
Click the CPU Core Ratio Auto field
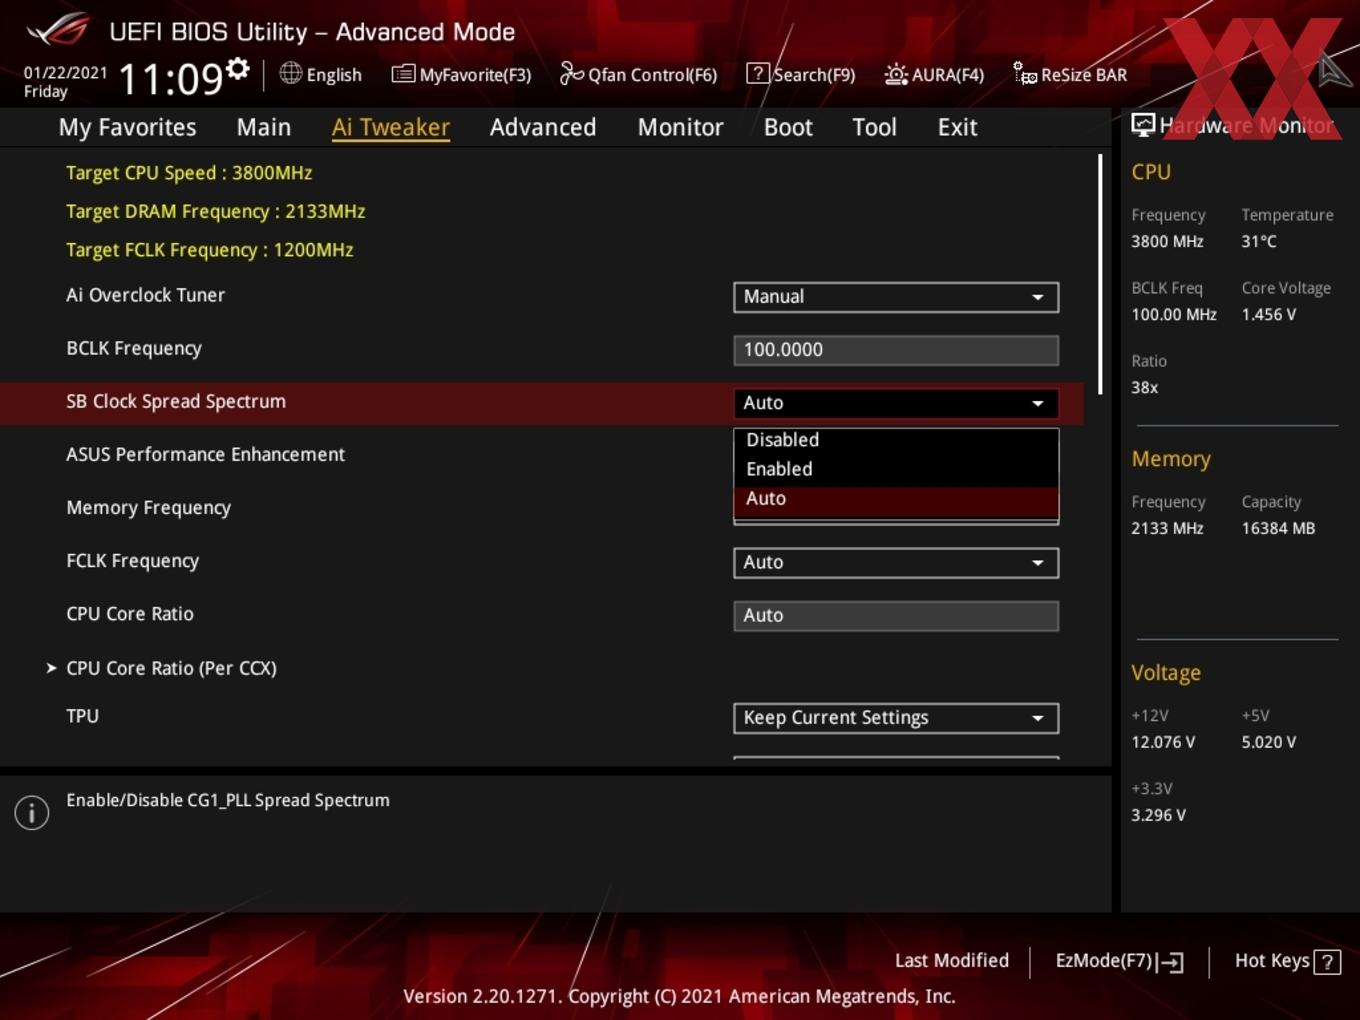tap(896, 616)
